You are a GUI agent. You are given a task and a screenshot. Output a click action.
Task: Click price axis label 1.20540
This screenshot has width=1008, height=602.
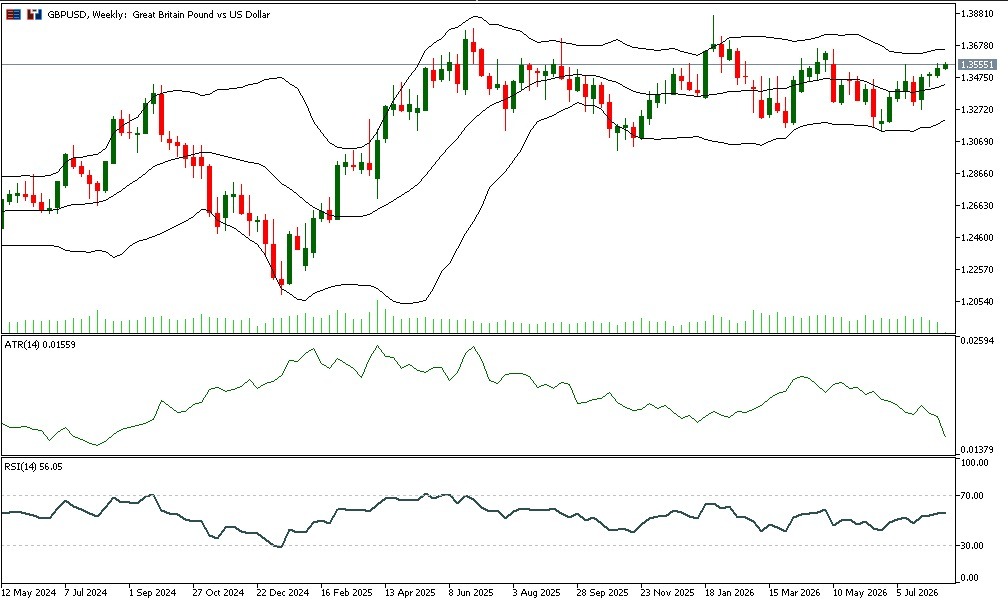pyautogui.click(x=977, y=302)
